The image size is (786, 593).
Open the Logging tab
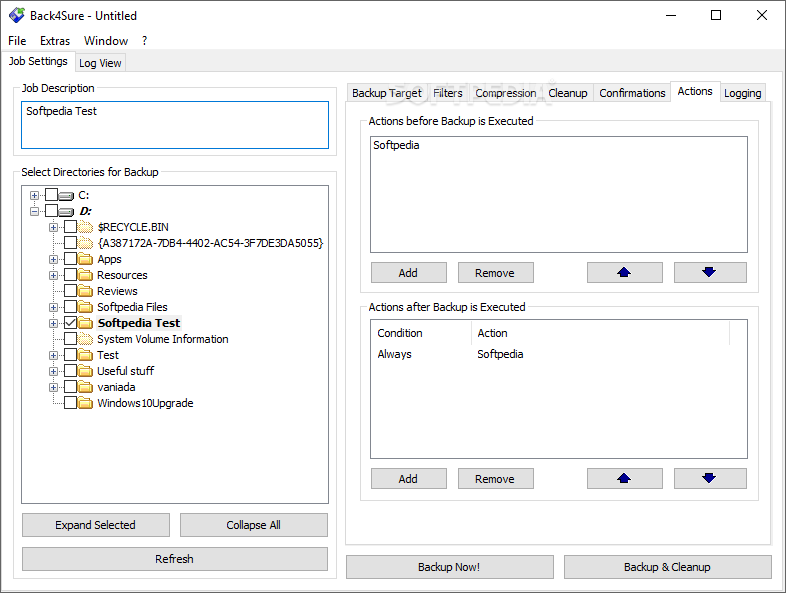[742, 93]
